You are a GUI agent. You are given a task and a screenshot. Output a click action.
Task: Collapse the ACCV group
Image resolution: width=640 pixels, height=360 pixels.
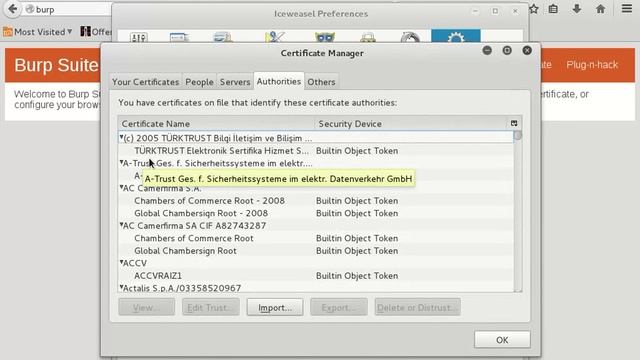[x=121, y=262]
